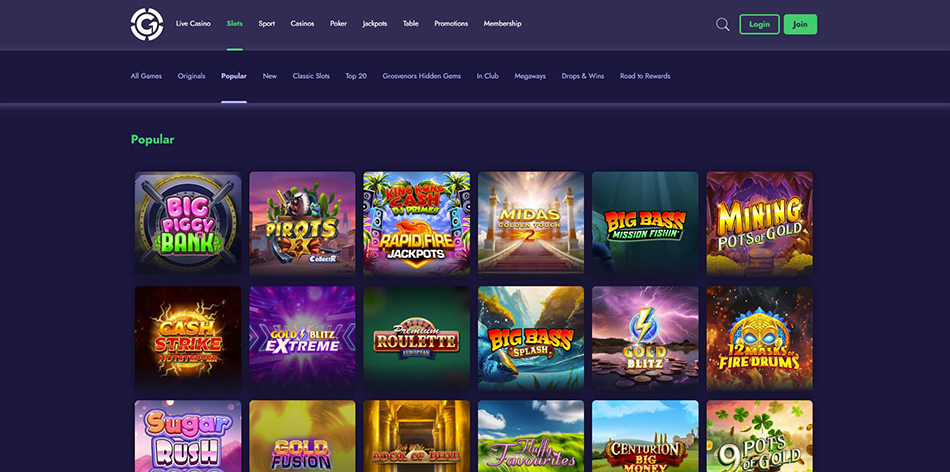Open the Jackpots menu item

pos(374,24)
